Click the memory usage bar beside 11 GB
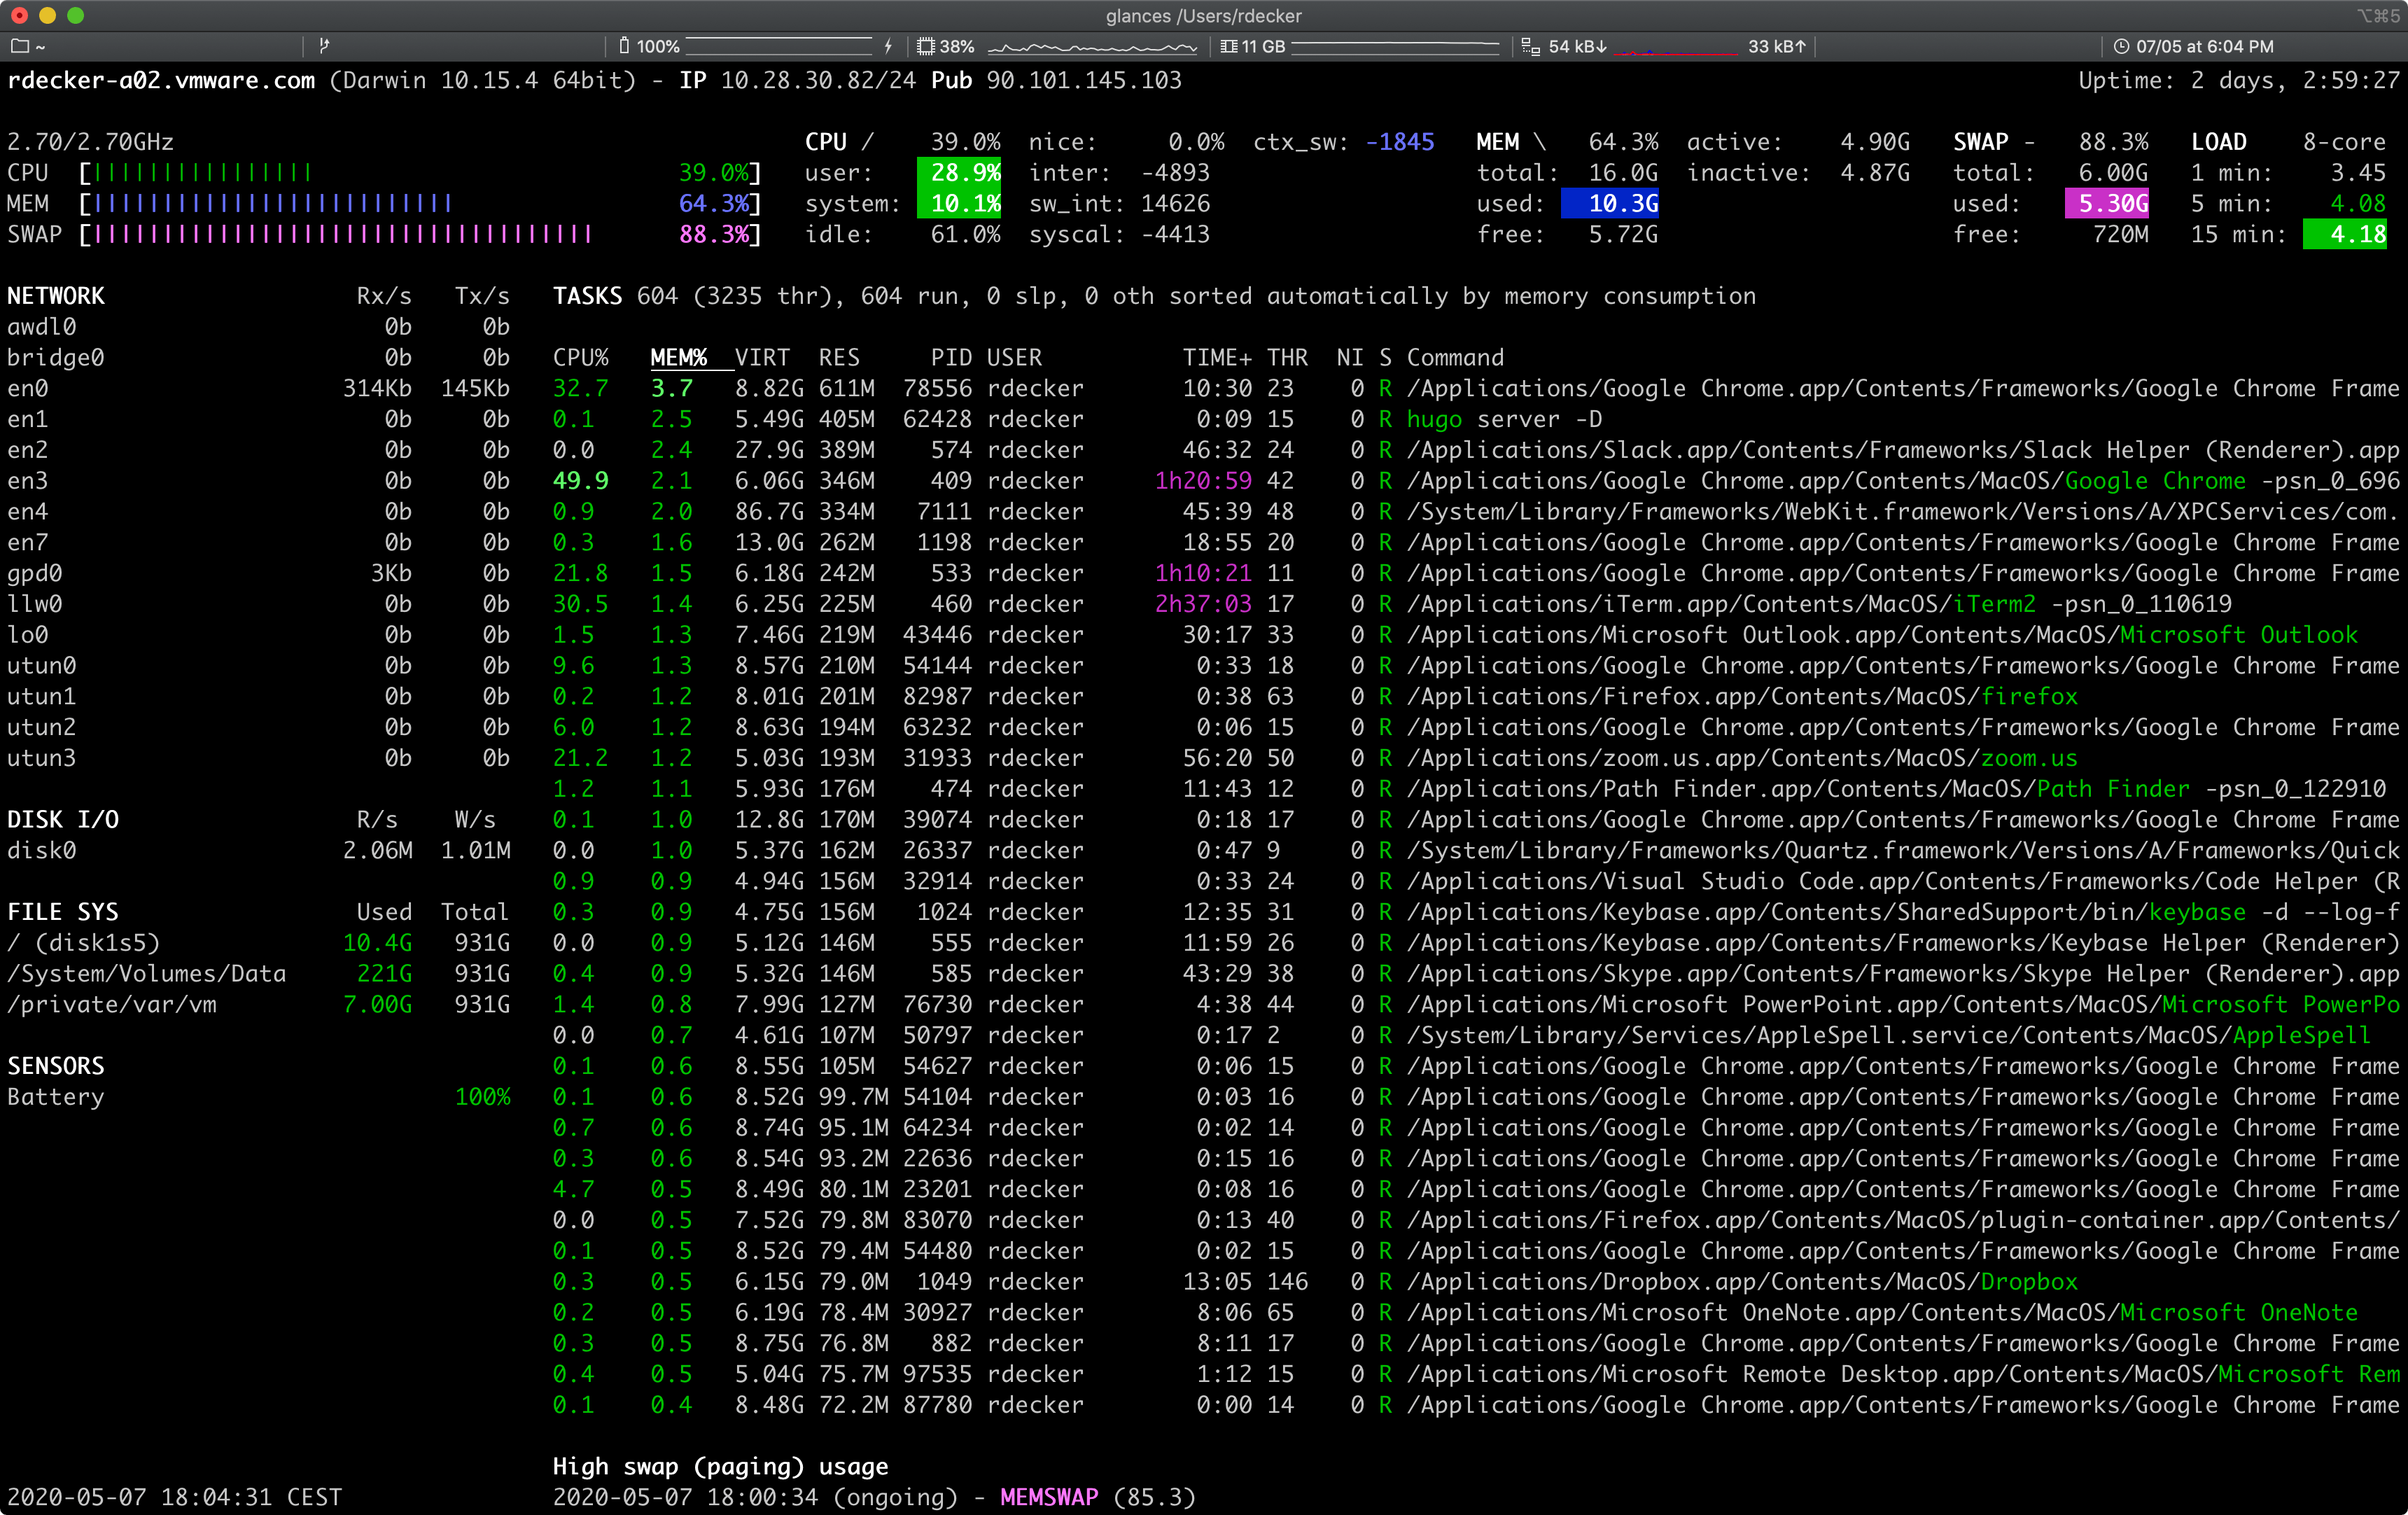Viewport: 2408px width, 1515px height. [x=1395, y=46]
